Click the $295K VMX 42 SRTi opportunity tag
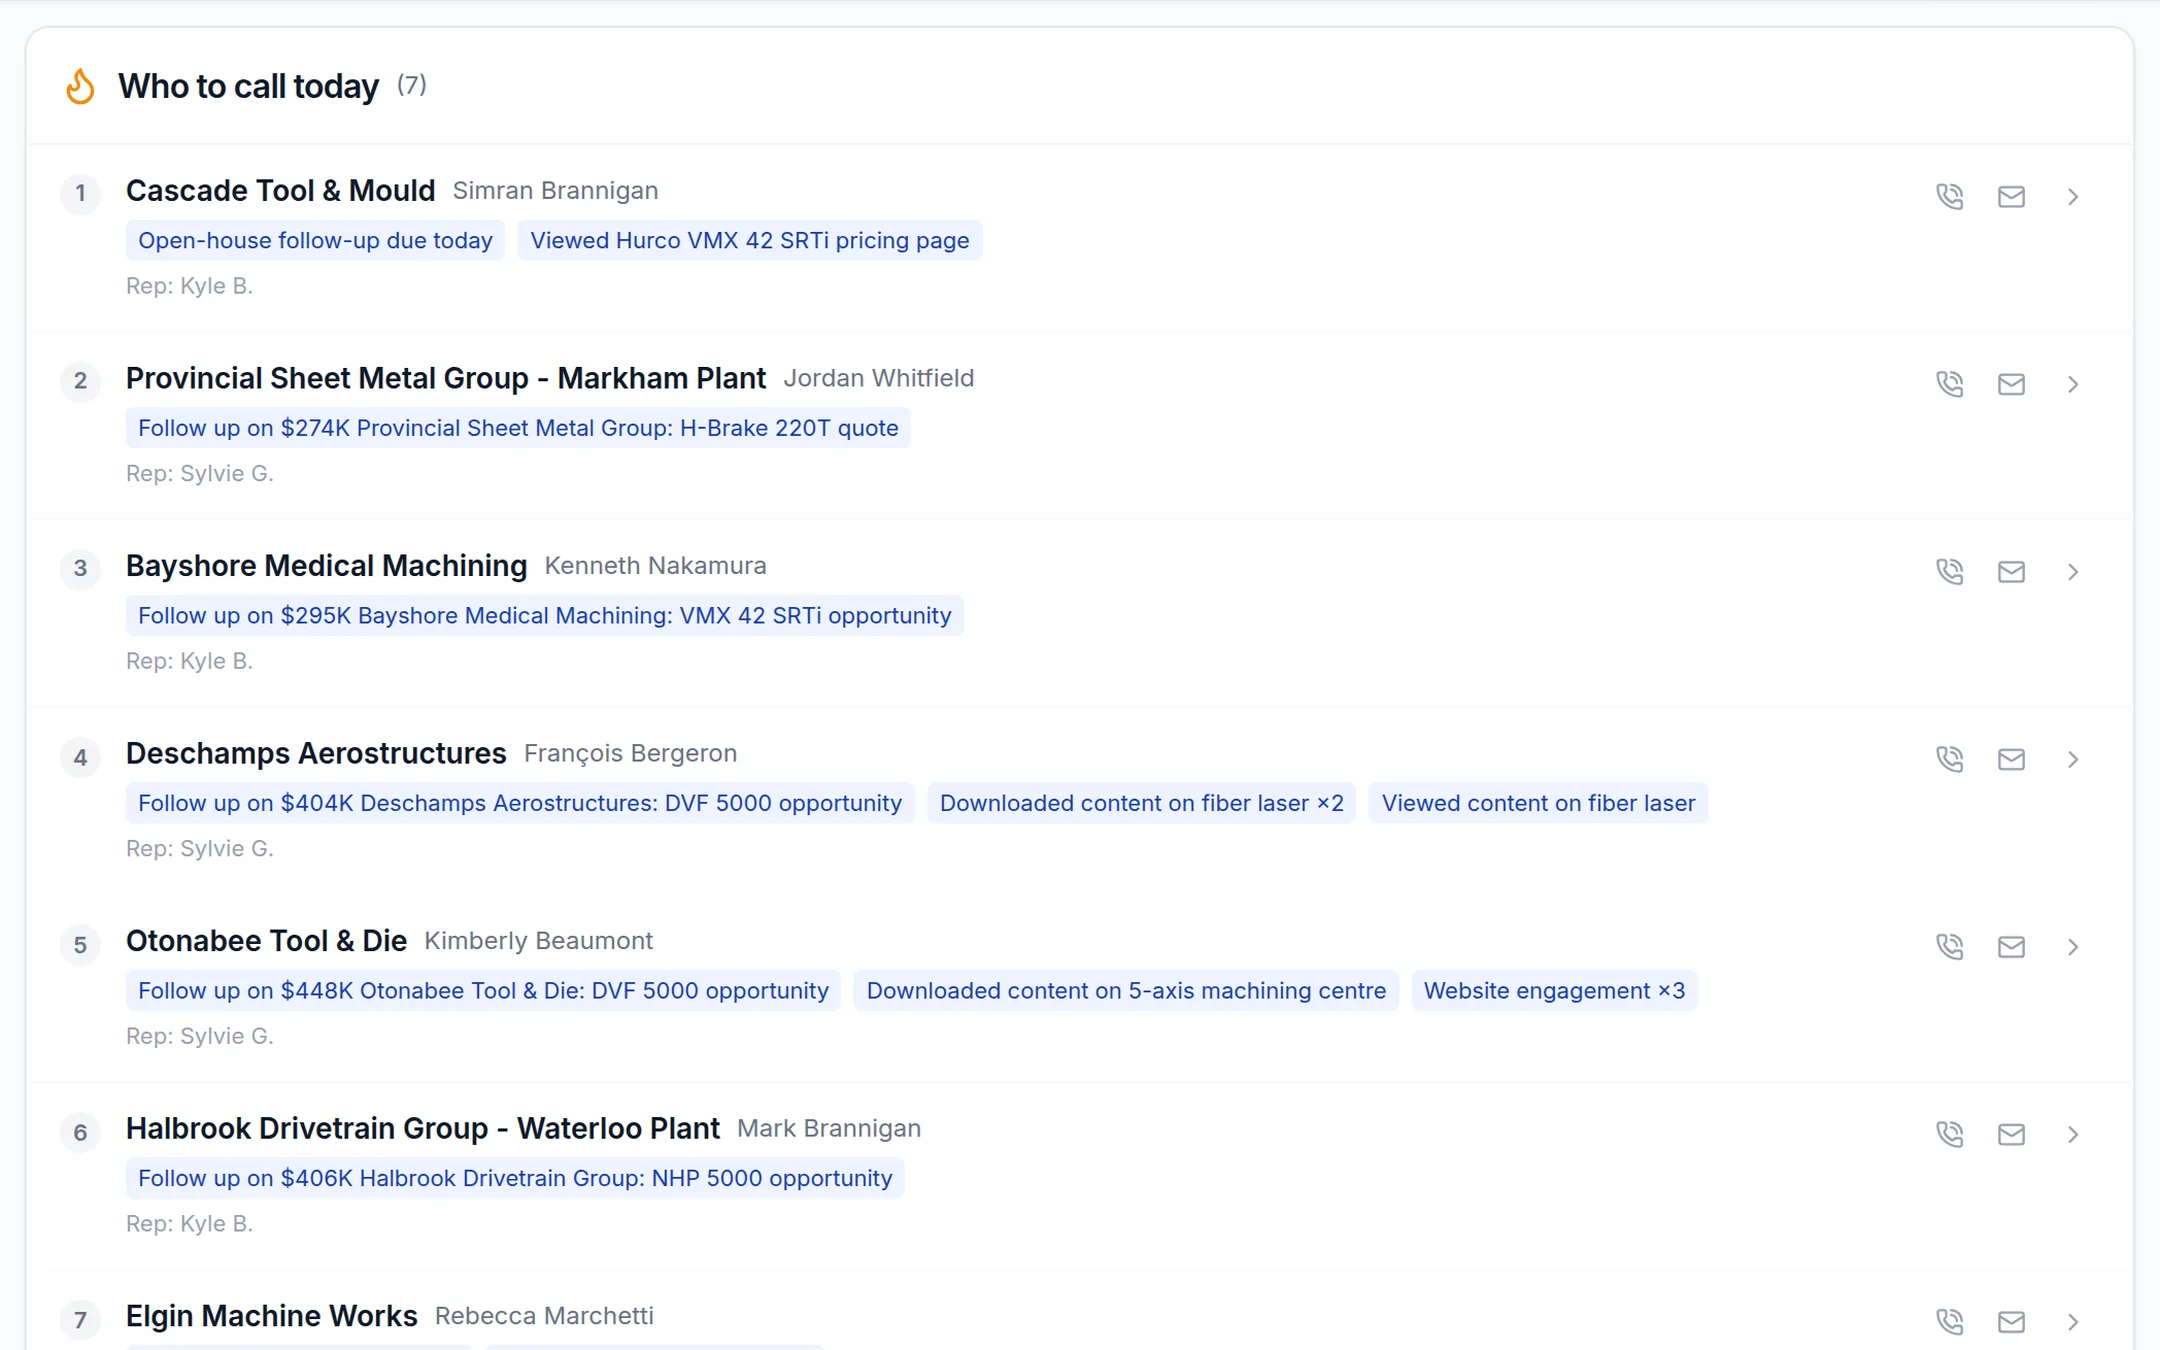The width and height of the screenshot is (2160, 1350). pyautogui.click(x=545, y=615)
